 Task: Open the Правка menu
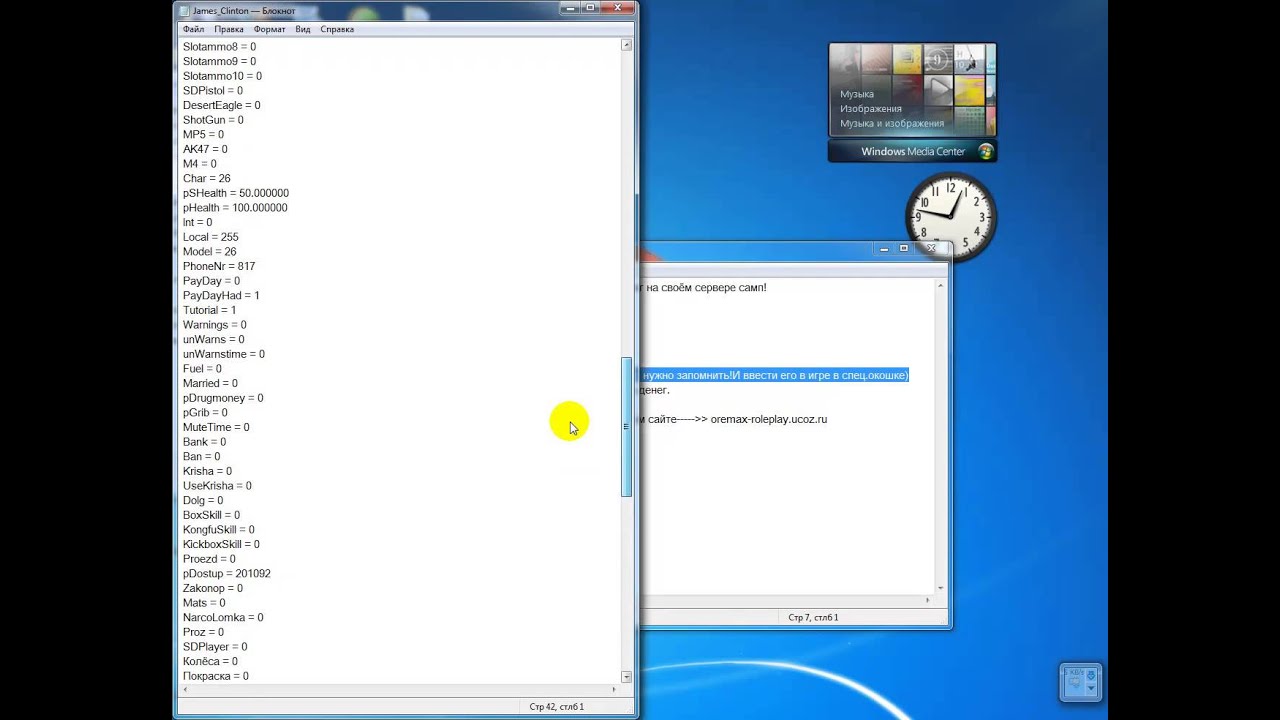coord(229,29)
